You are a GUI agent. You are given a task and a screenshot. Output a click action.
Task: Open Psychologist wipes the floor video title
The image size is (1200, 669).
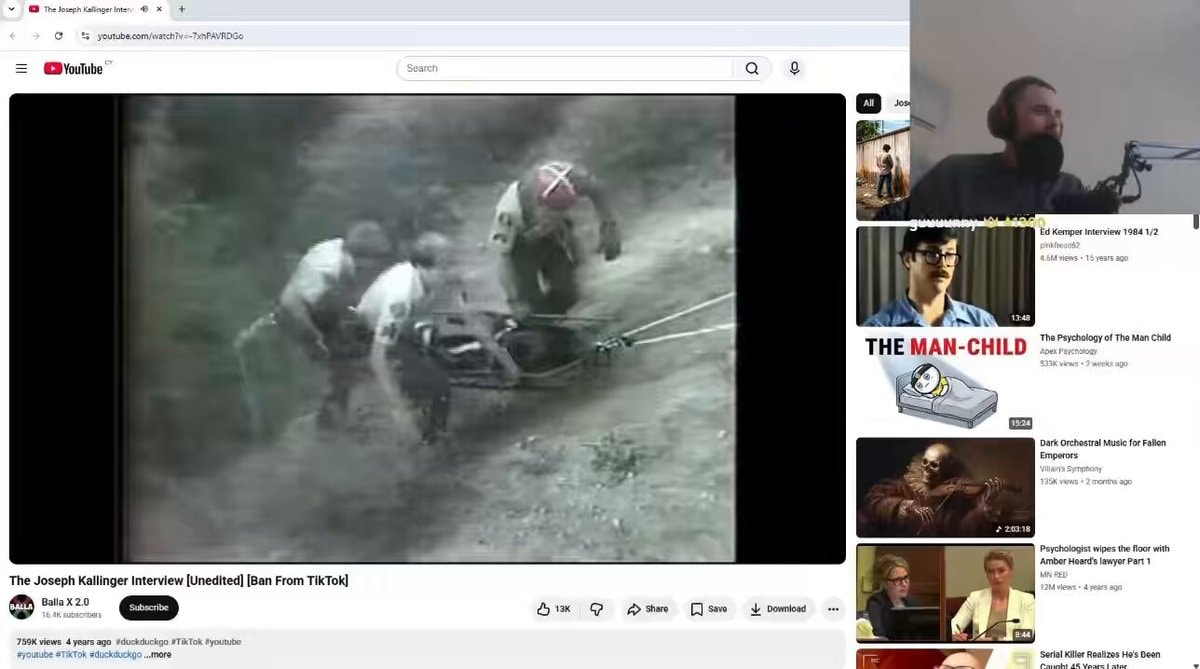click(x=1104, y=555)
